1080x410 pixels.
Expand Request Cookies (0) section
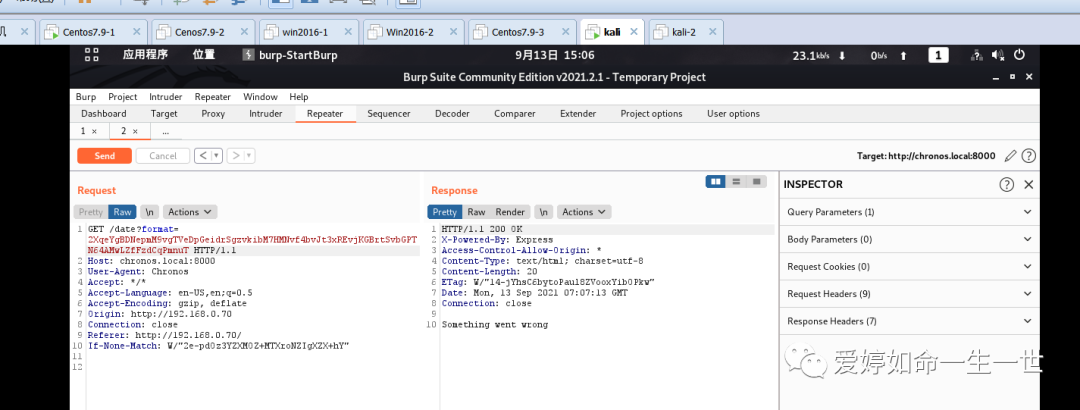point(910,266)
